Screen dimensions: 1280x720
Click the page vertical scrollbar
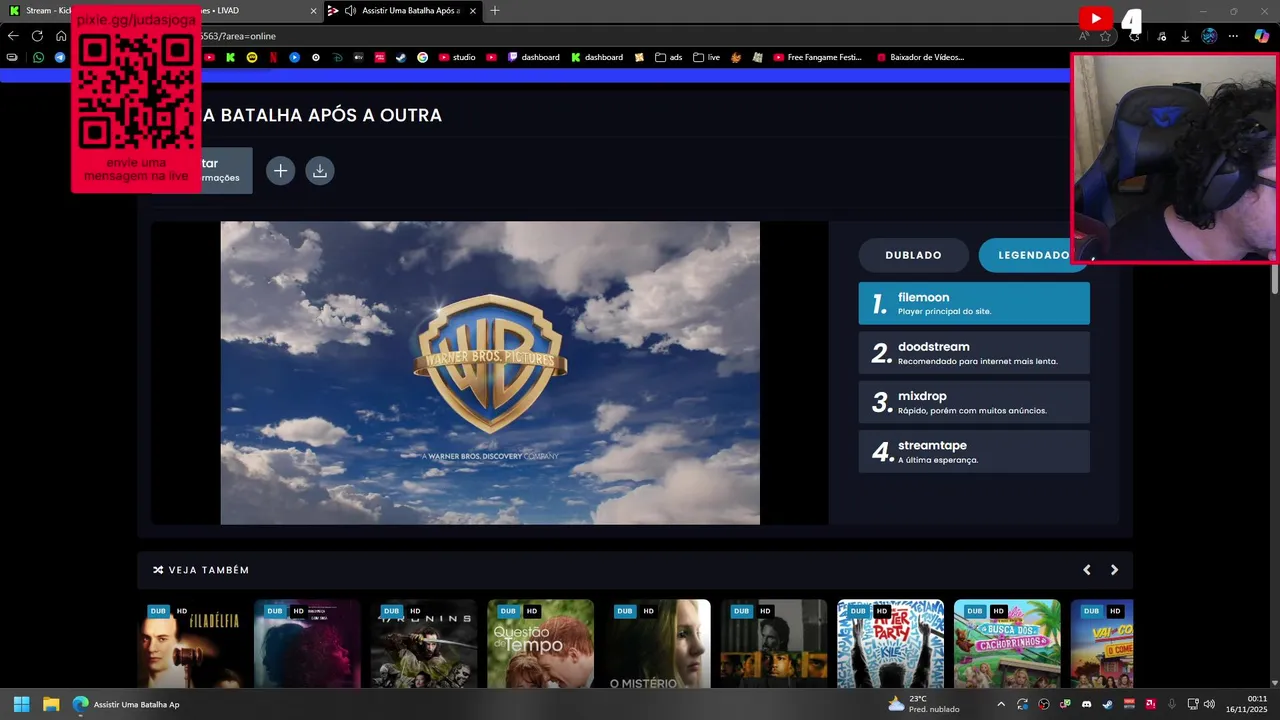[x=1274, y=280]
